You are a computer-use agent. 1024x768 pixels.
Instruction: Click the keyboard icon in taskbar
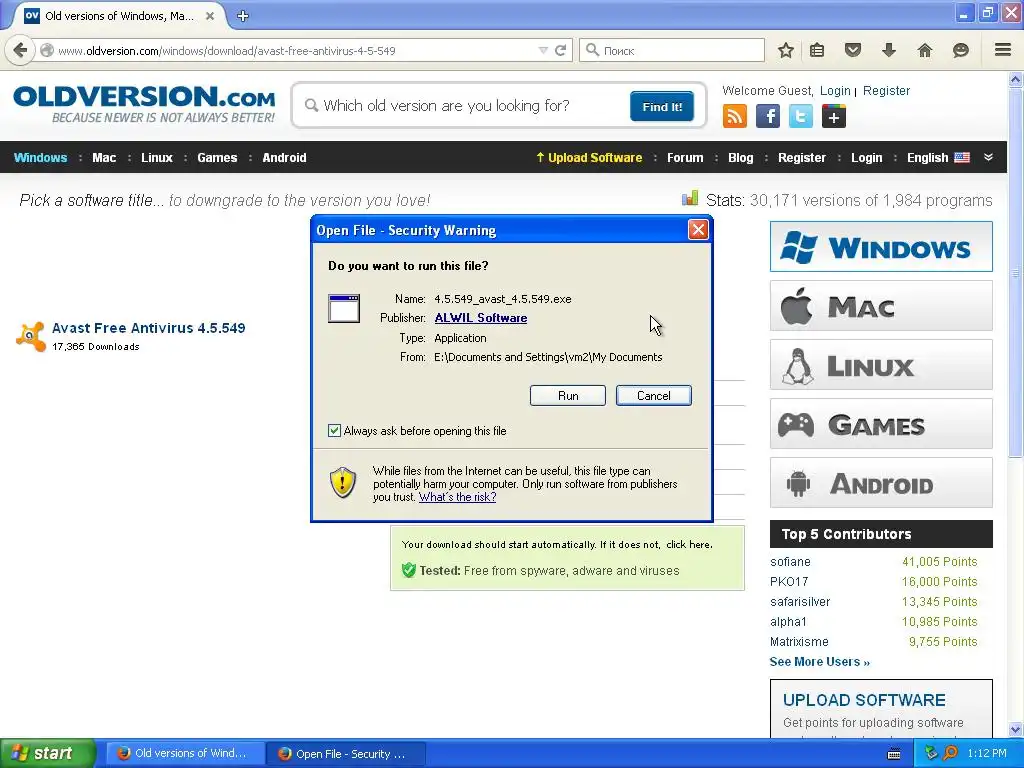coord(894,754)
